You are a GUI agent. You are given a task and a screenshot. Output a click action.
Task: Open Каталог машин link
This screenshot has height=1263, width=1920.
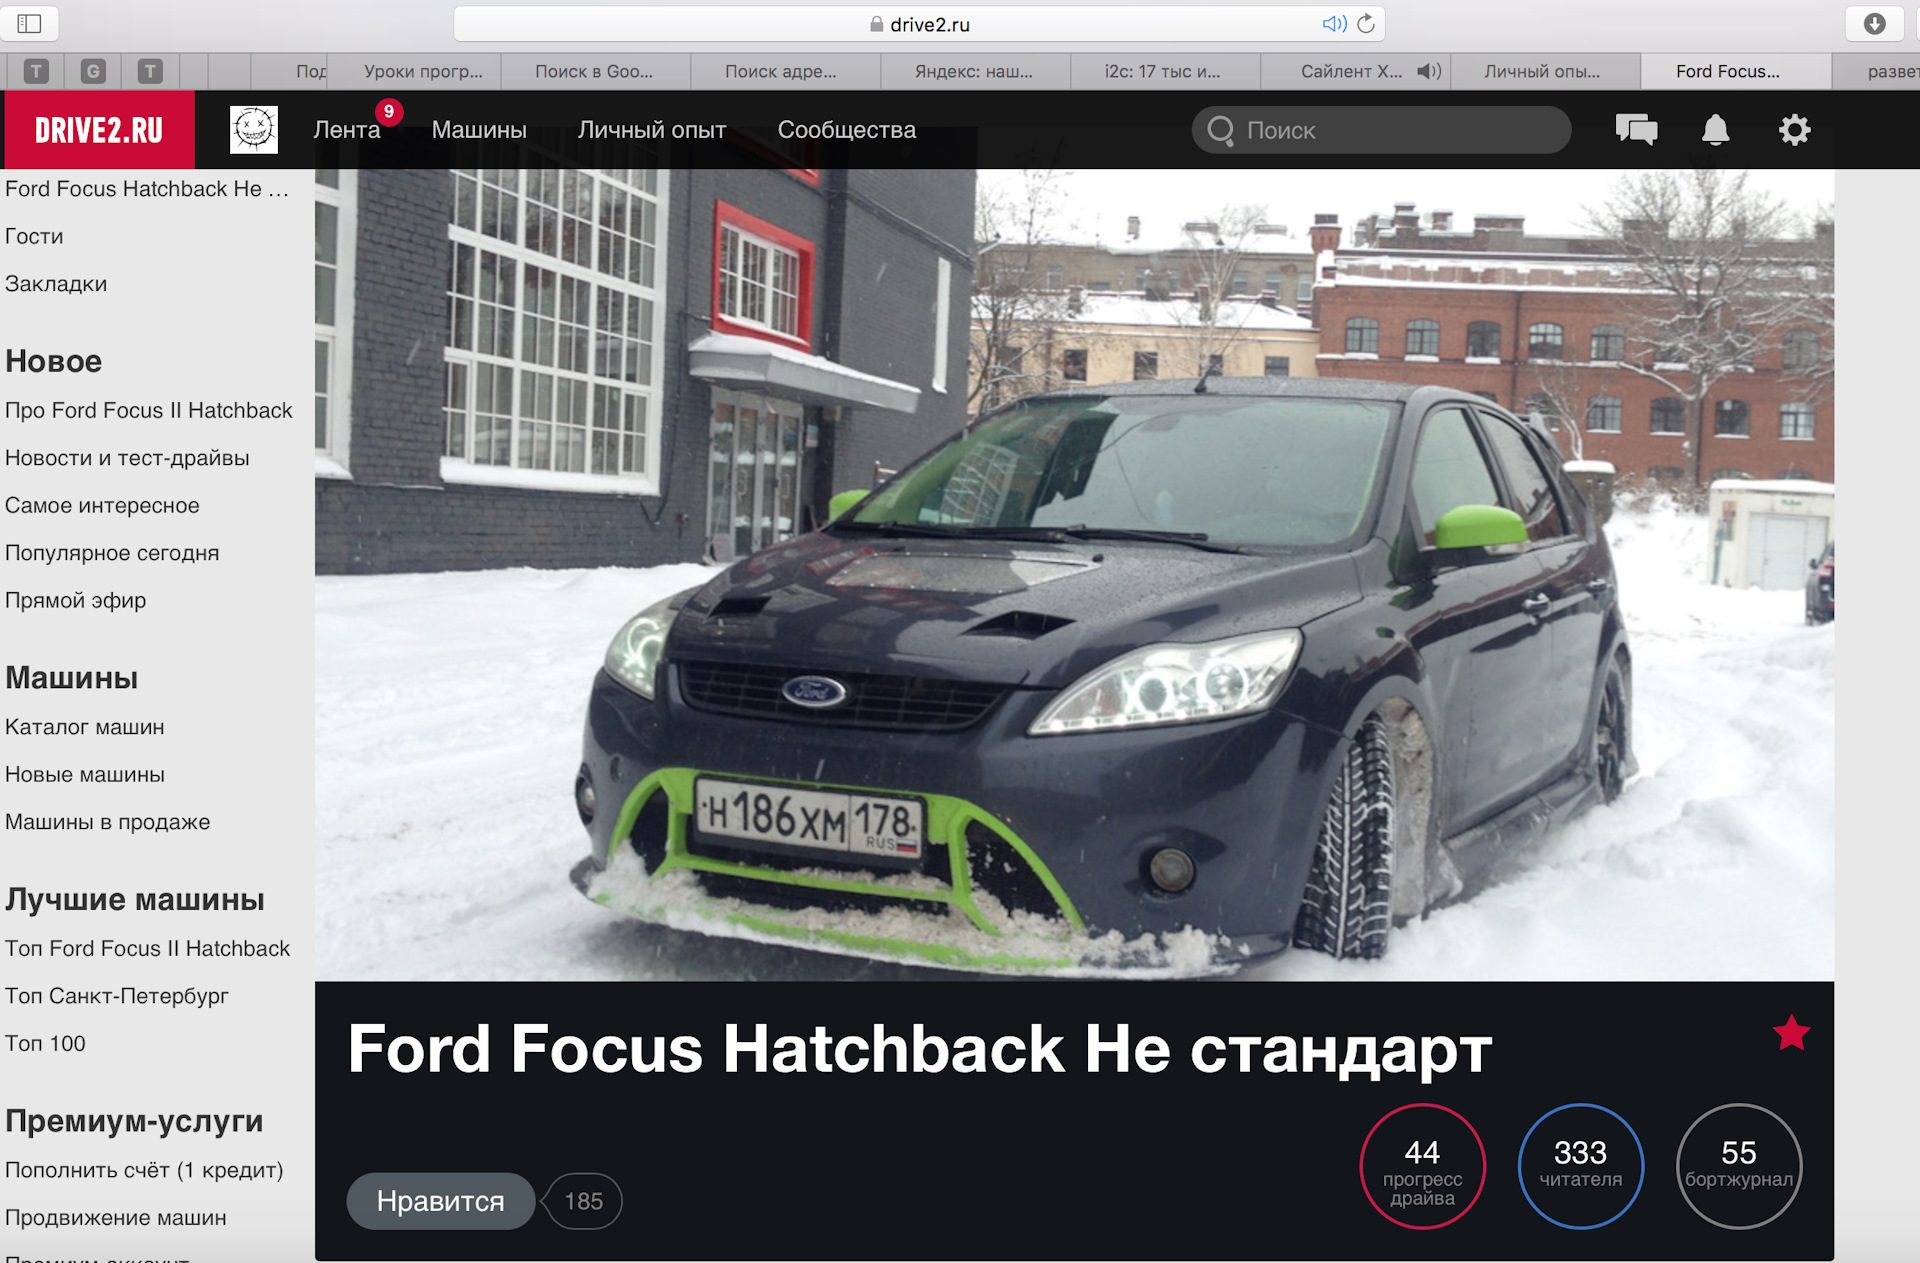pos(85,727)
